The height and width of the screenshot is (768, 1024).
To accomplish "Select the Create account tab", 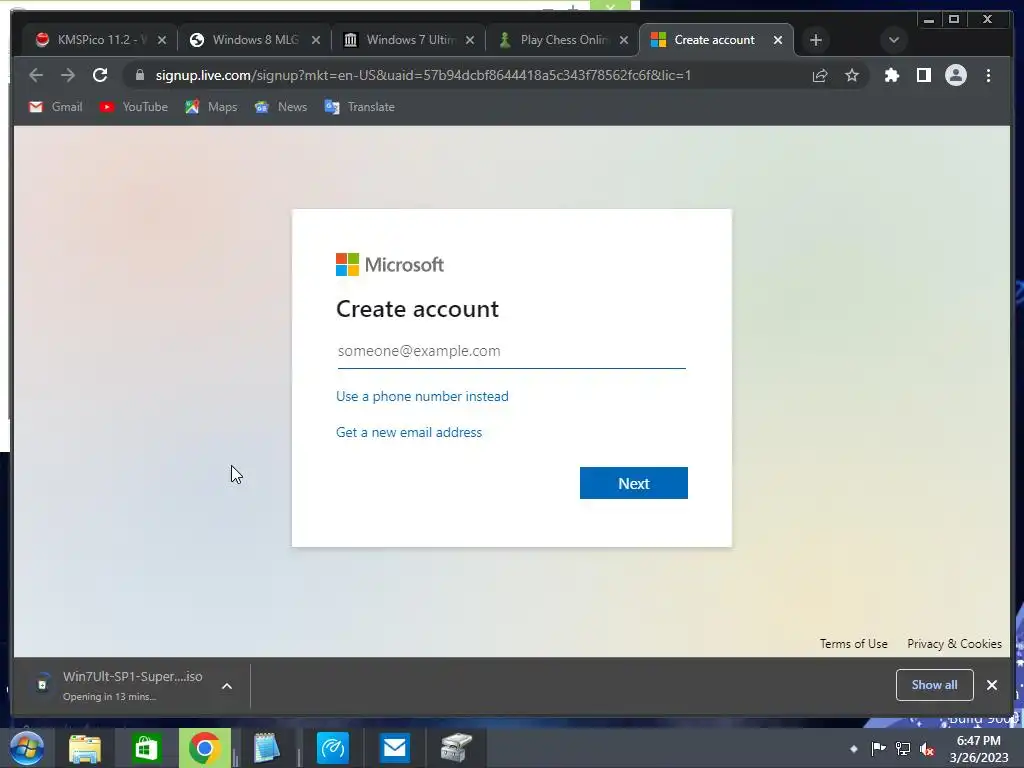I will coord(715,40).
